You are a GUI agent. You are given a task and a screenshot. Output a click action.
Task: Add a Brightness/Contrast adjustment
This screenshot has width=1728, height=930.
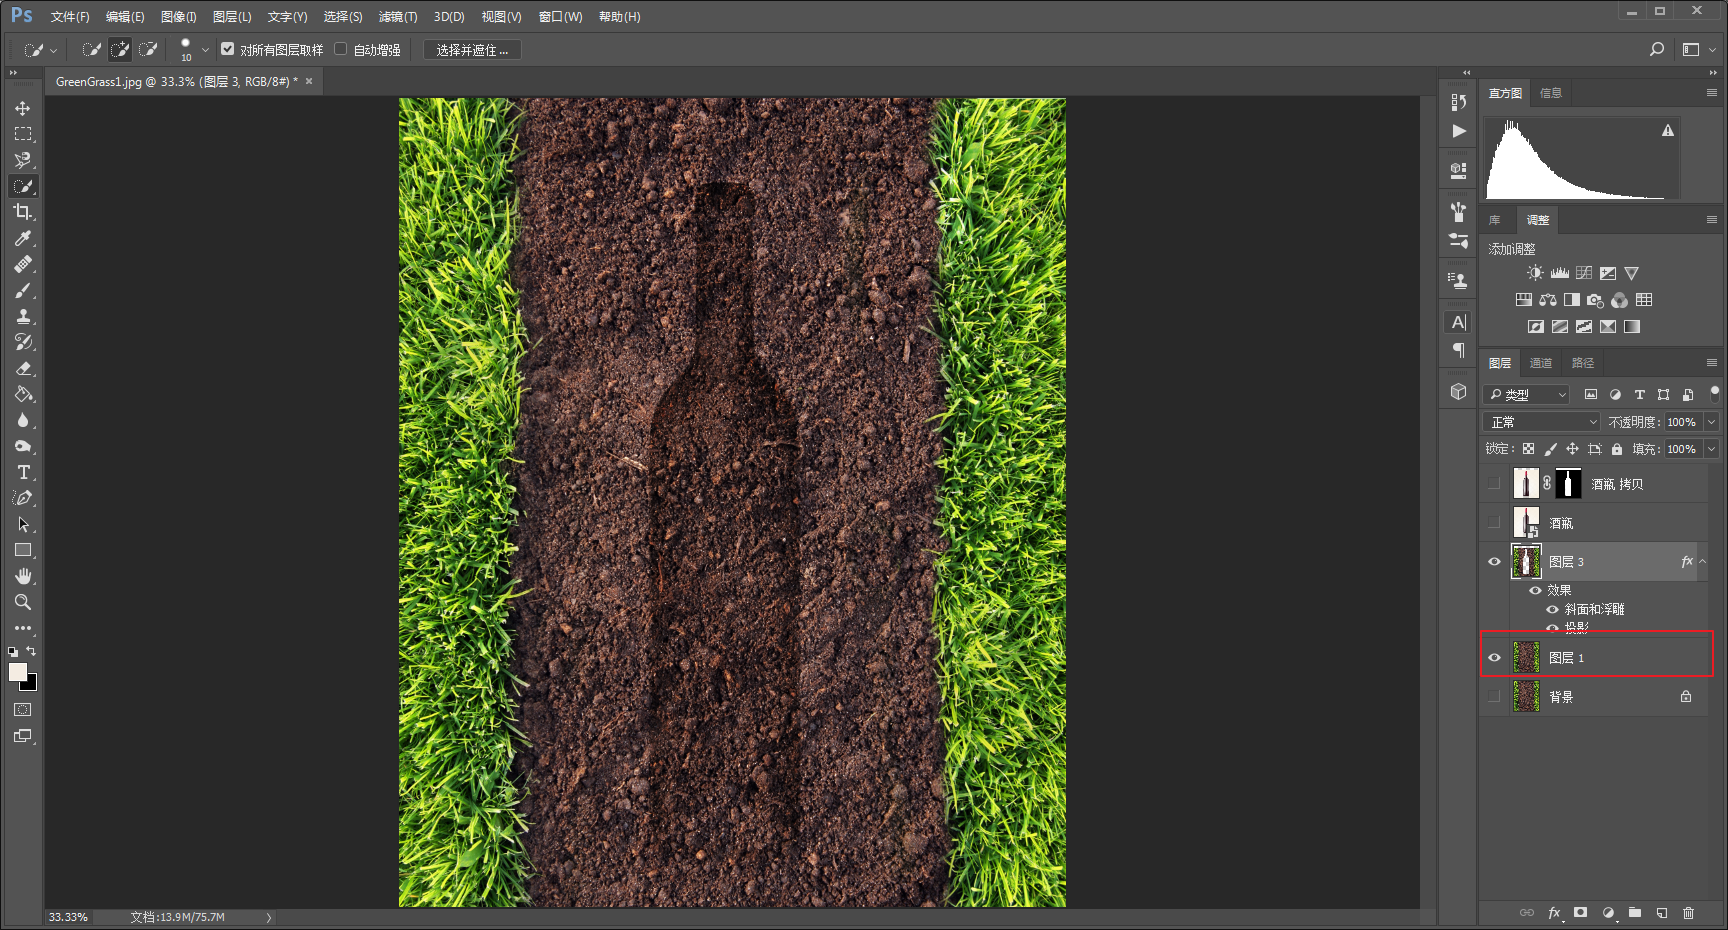tap(1535, 273)
